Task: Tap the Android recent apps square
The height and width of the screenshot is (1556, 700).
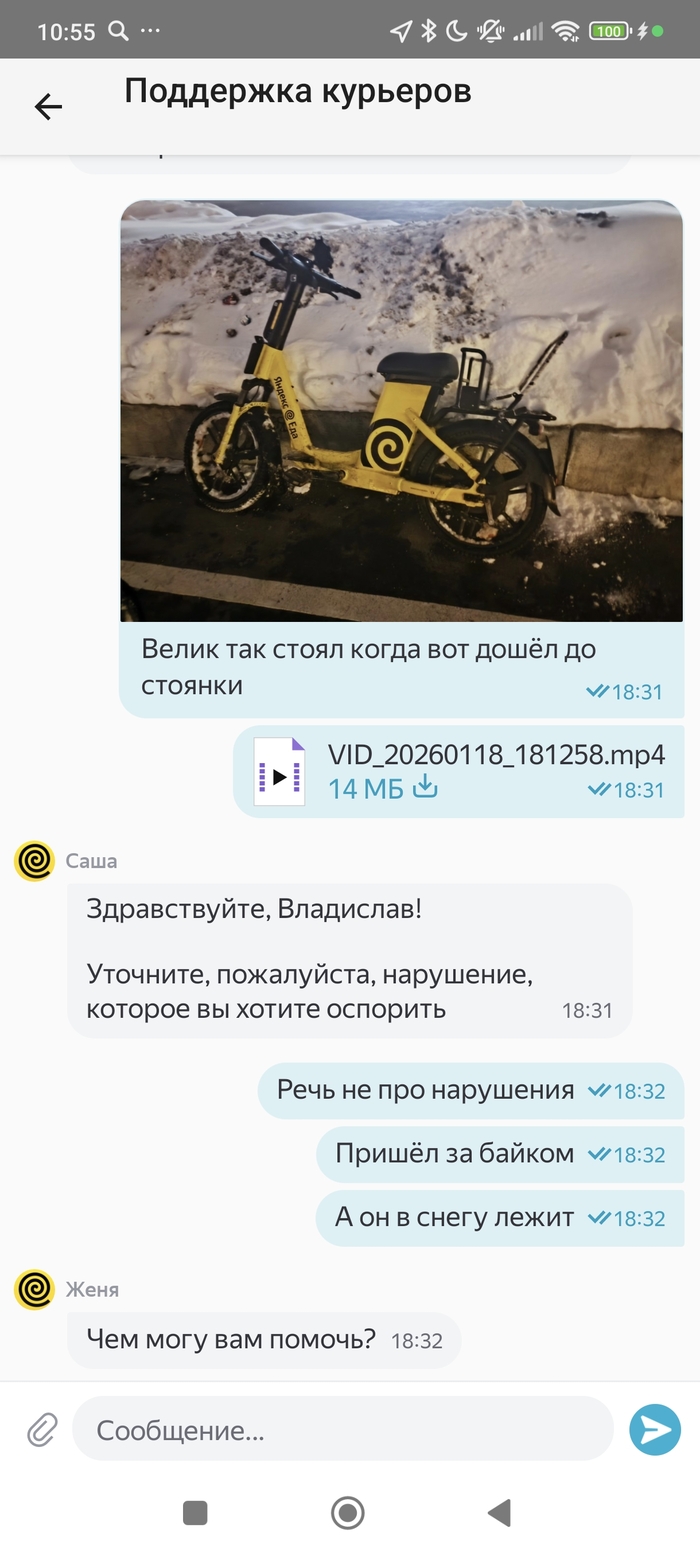Action: [x=195, y=1513]
